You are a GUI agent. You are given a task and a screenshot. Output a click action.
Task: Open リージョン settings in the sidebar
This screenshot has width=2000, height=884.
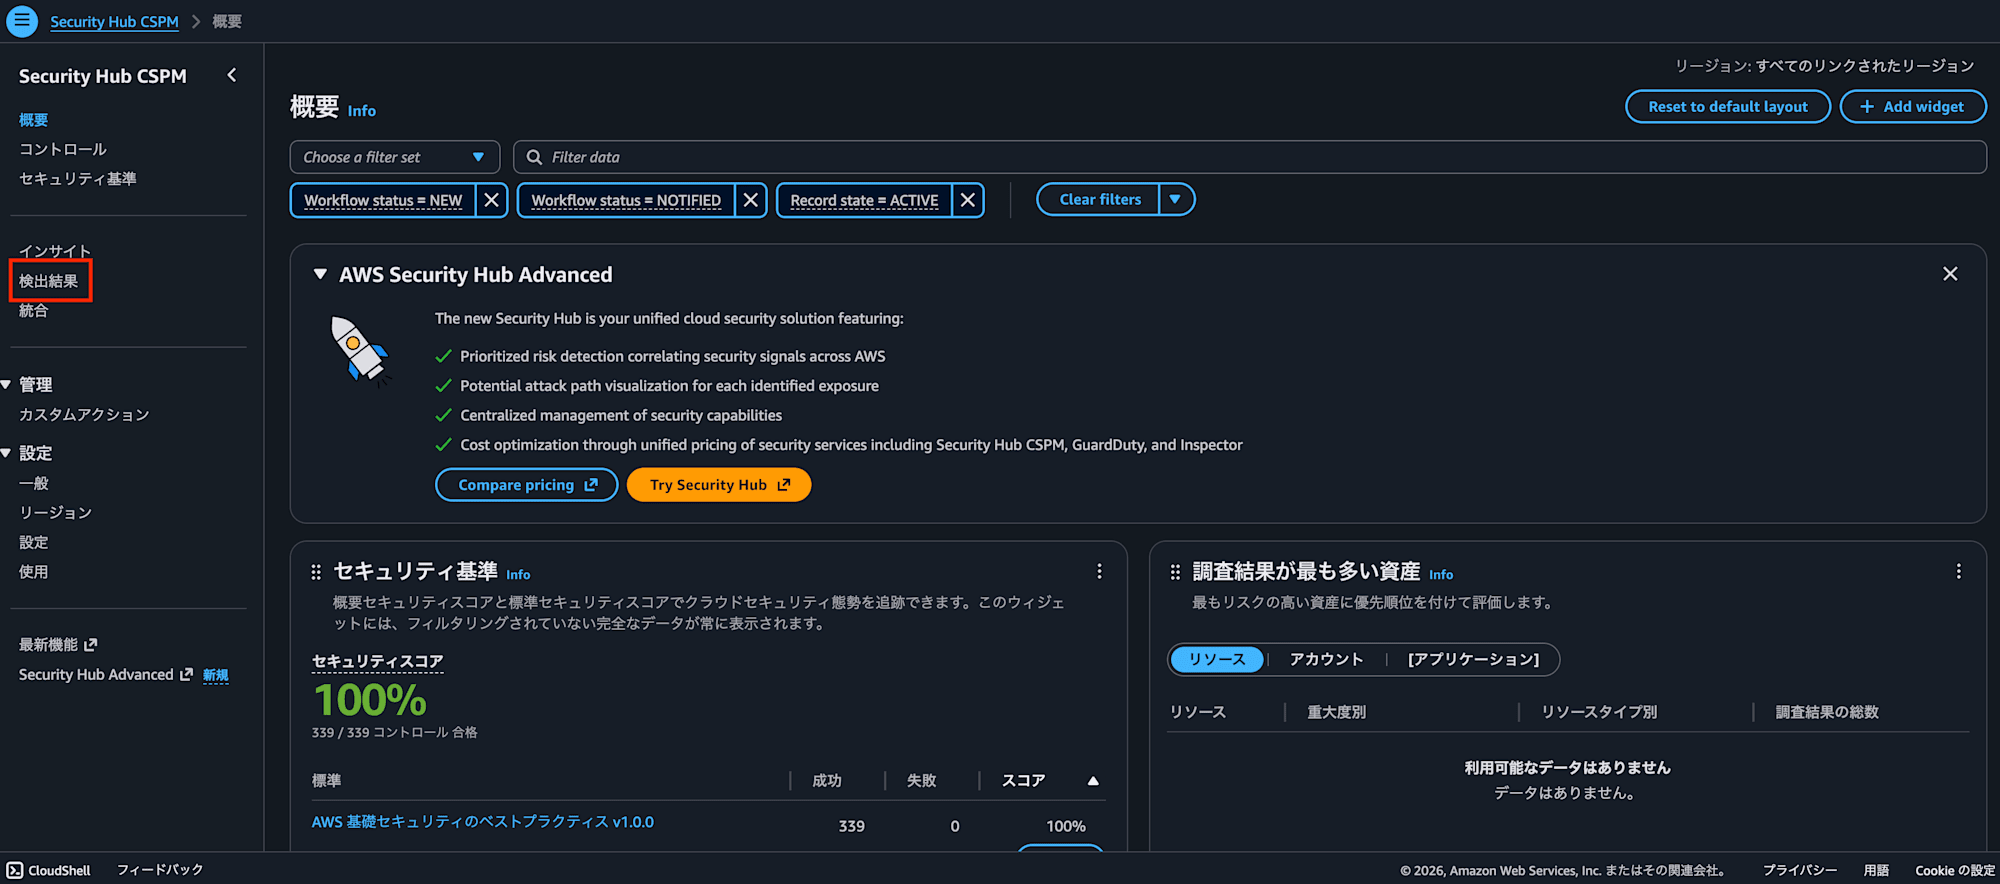pos(55,513)
